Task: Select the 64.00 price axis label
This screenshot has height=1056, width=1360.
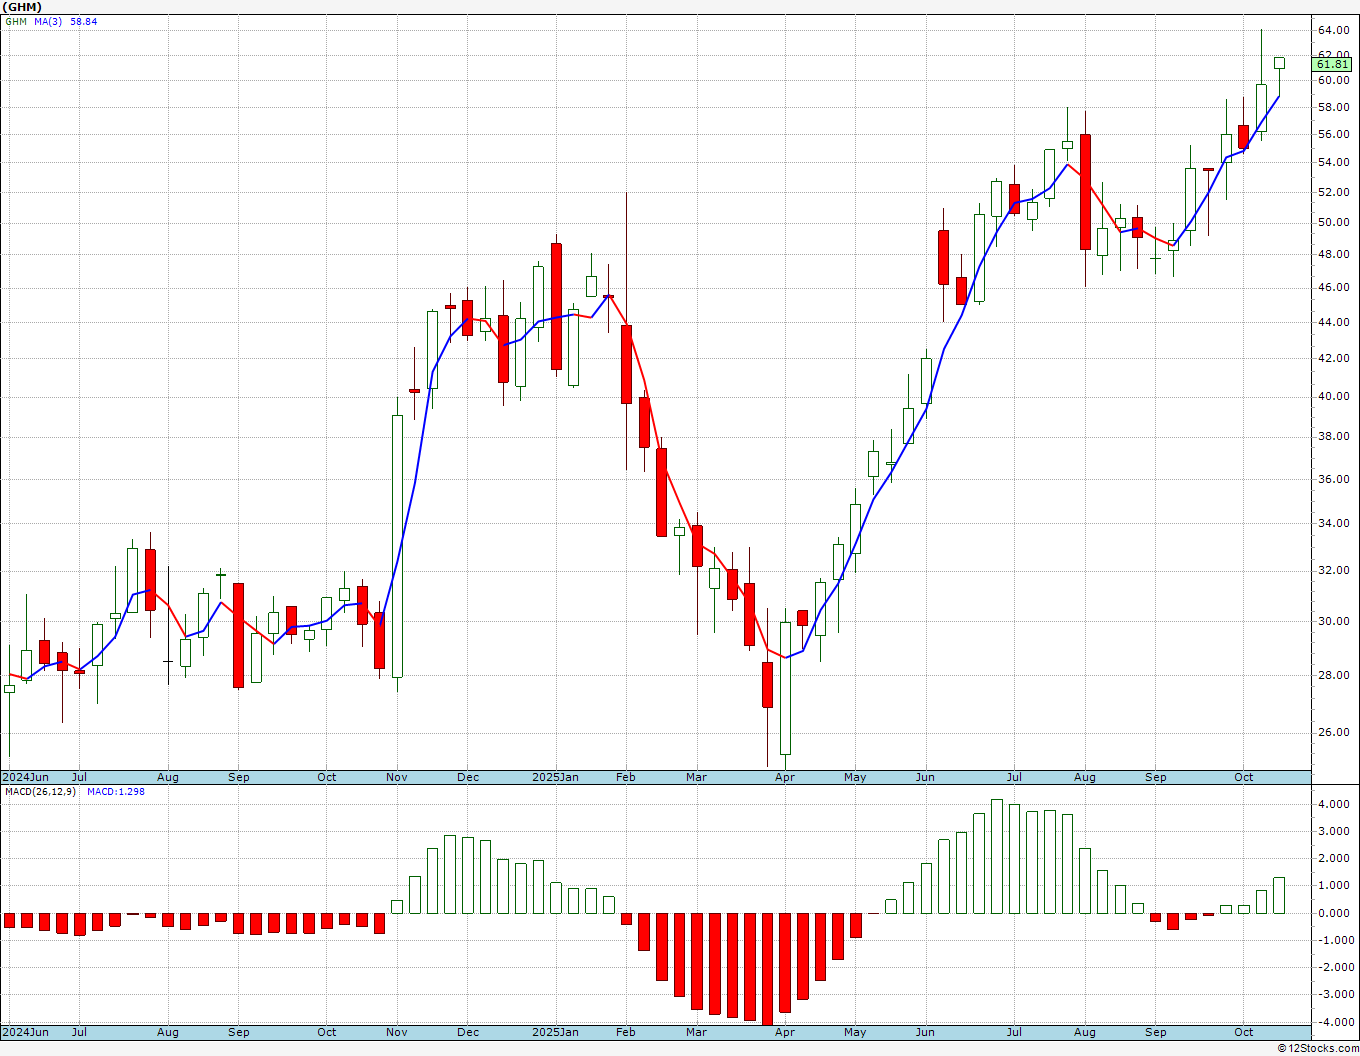Action: coord(1334,30)
